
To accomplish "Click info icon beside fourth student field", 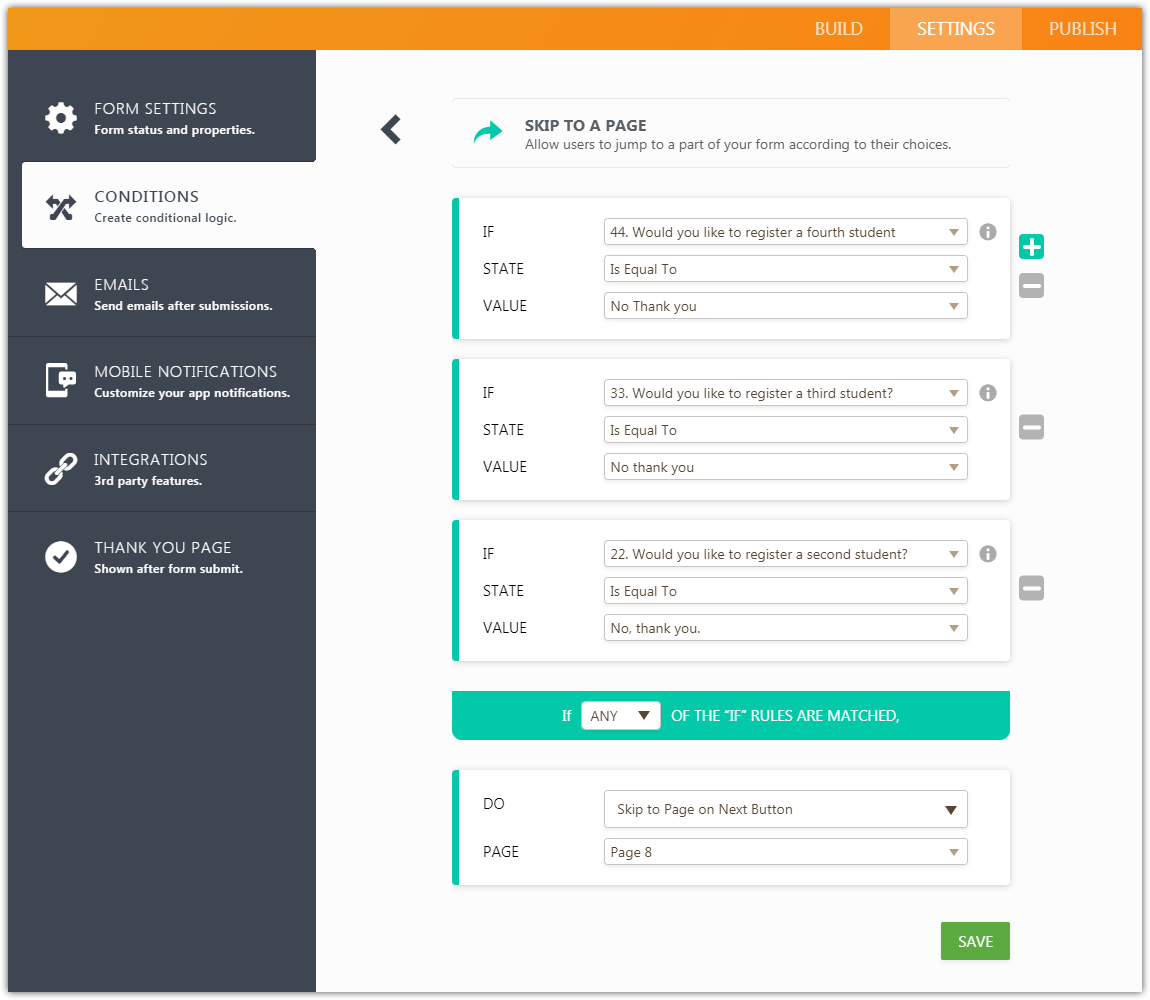I will point(988,232).
